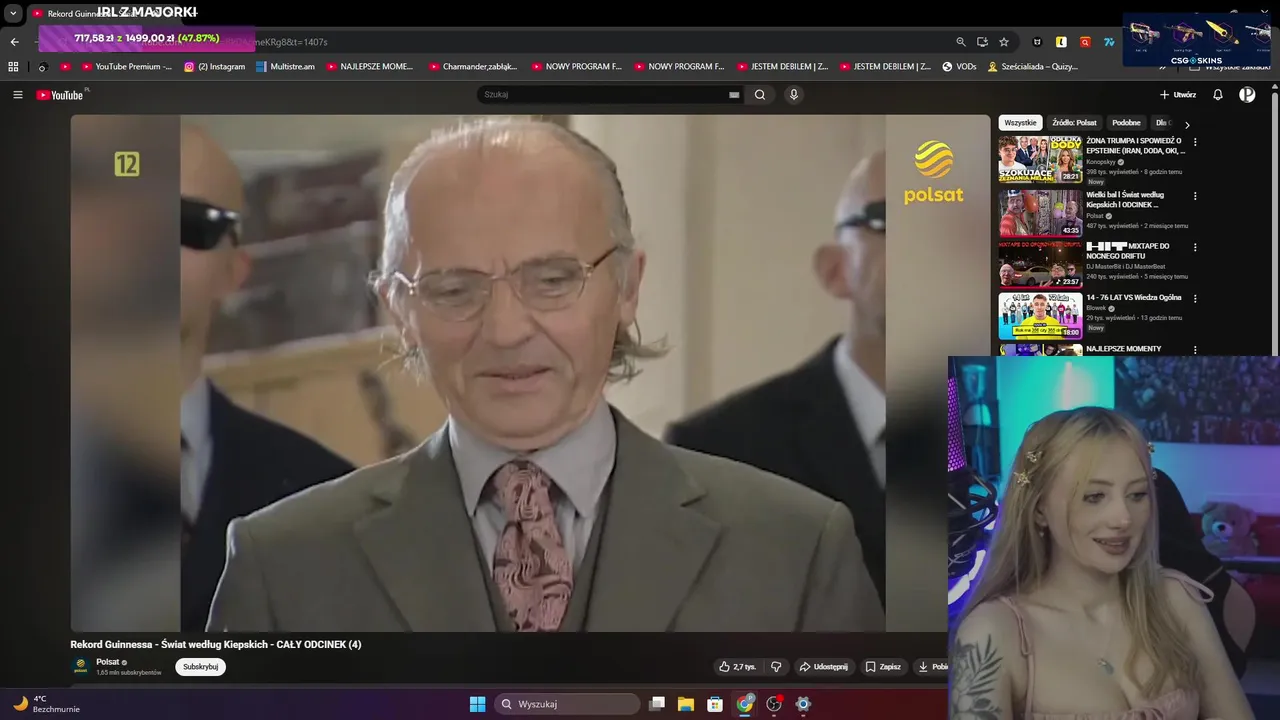Open the Windows Start button
Viewport: 1280px width, 720px height.
[x=478, y=704]
